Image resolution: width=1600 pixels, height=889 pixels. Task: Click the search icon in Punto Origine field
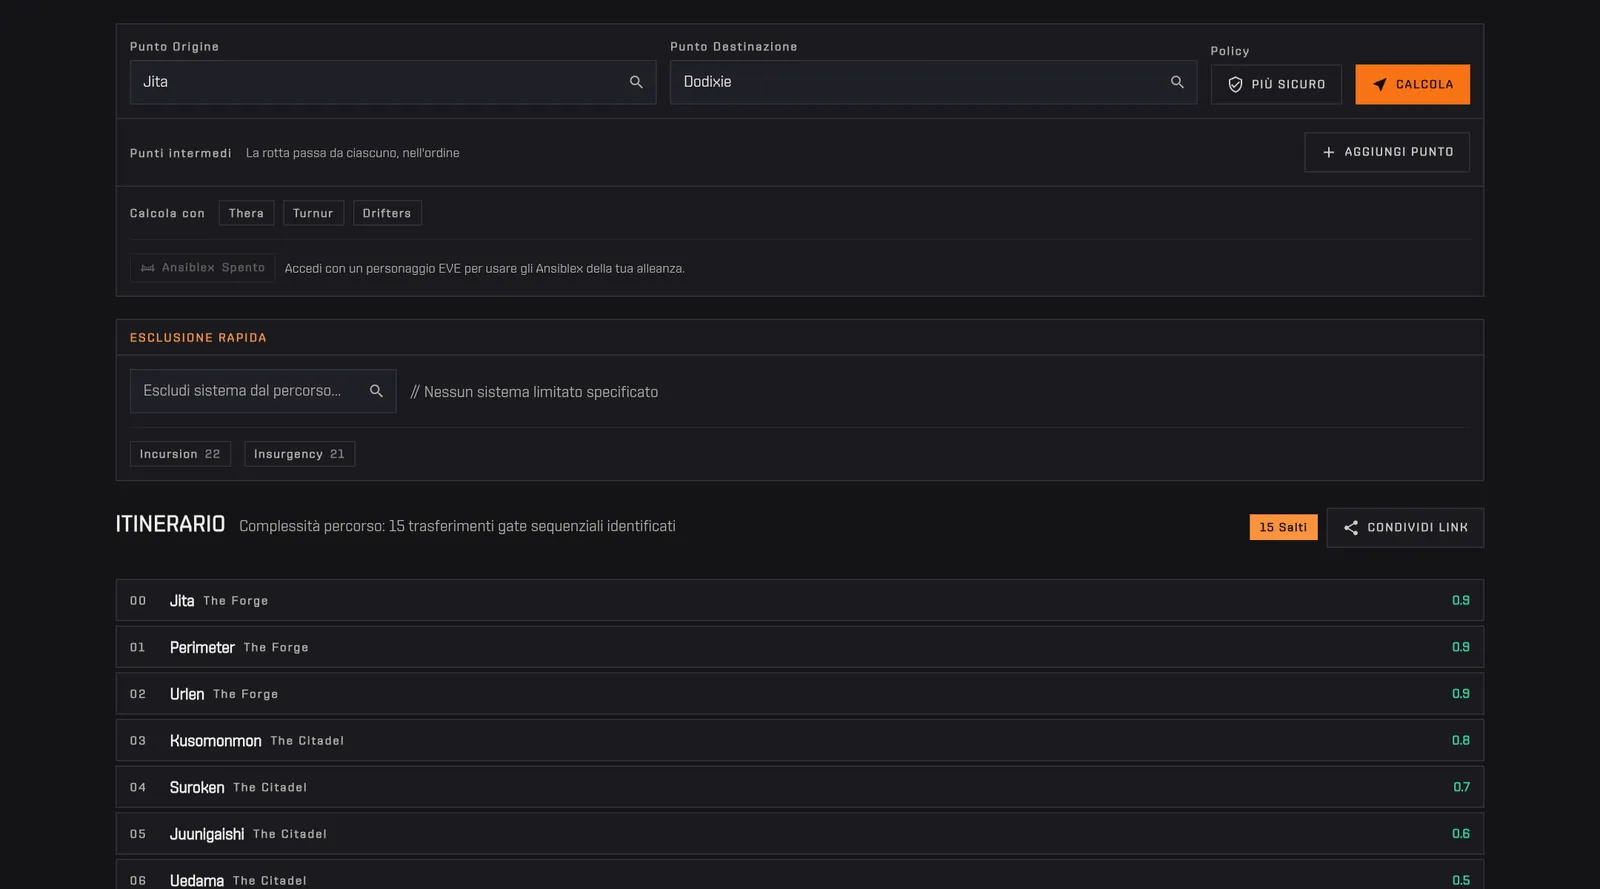pos(636,82)
